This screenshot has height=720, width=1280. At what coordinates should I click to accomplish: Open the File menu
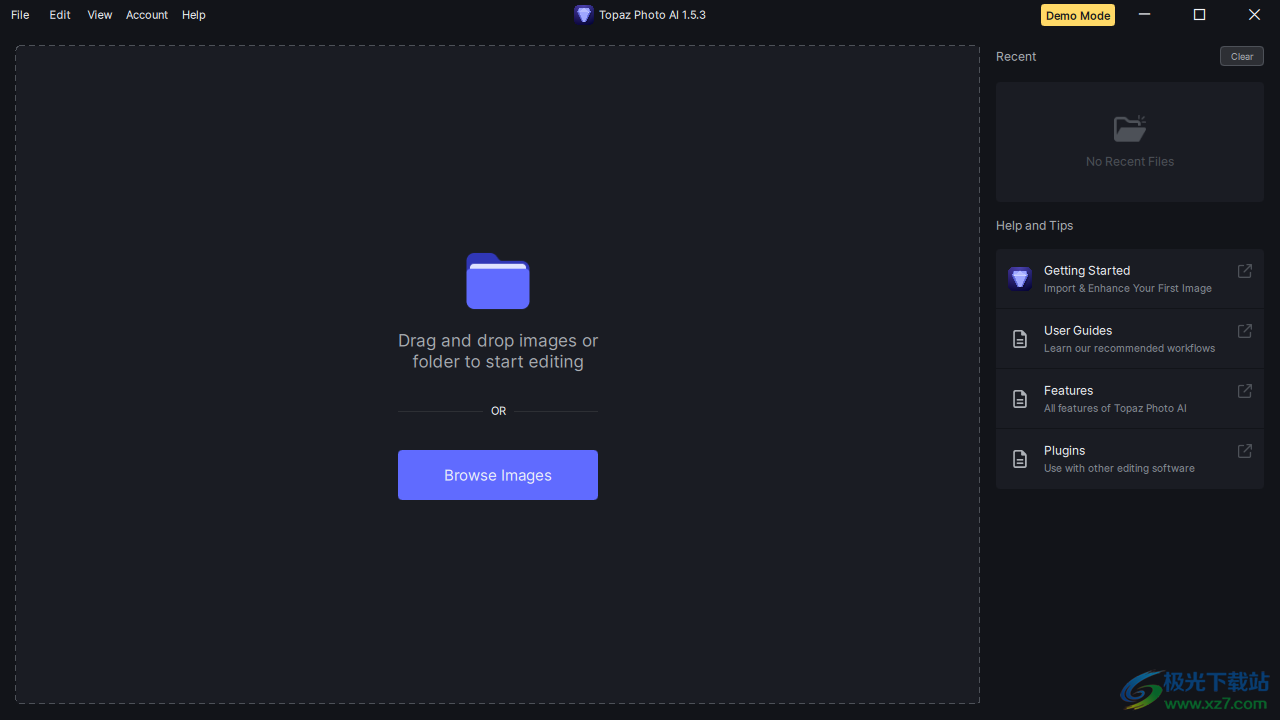pyautogui.click(x=20, y=15)
